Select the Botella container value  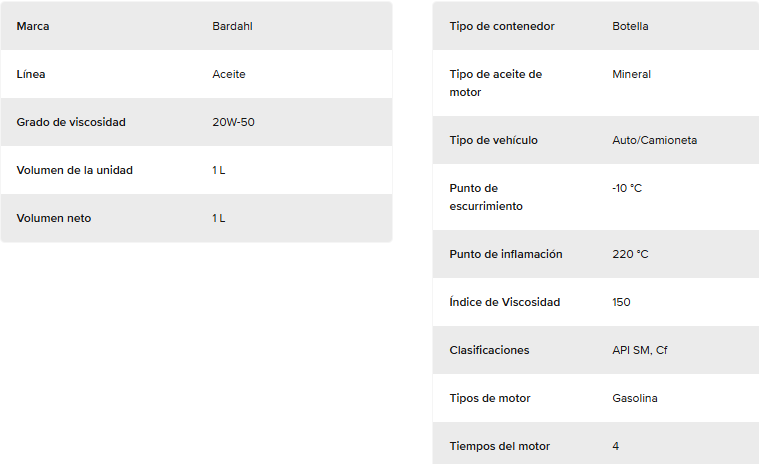[x=630, y=26]
